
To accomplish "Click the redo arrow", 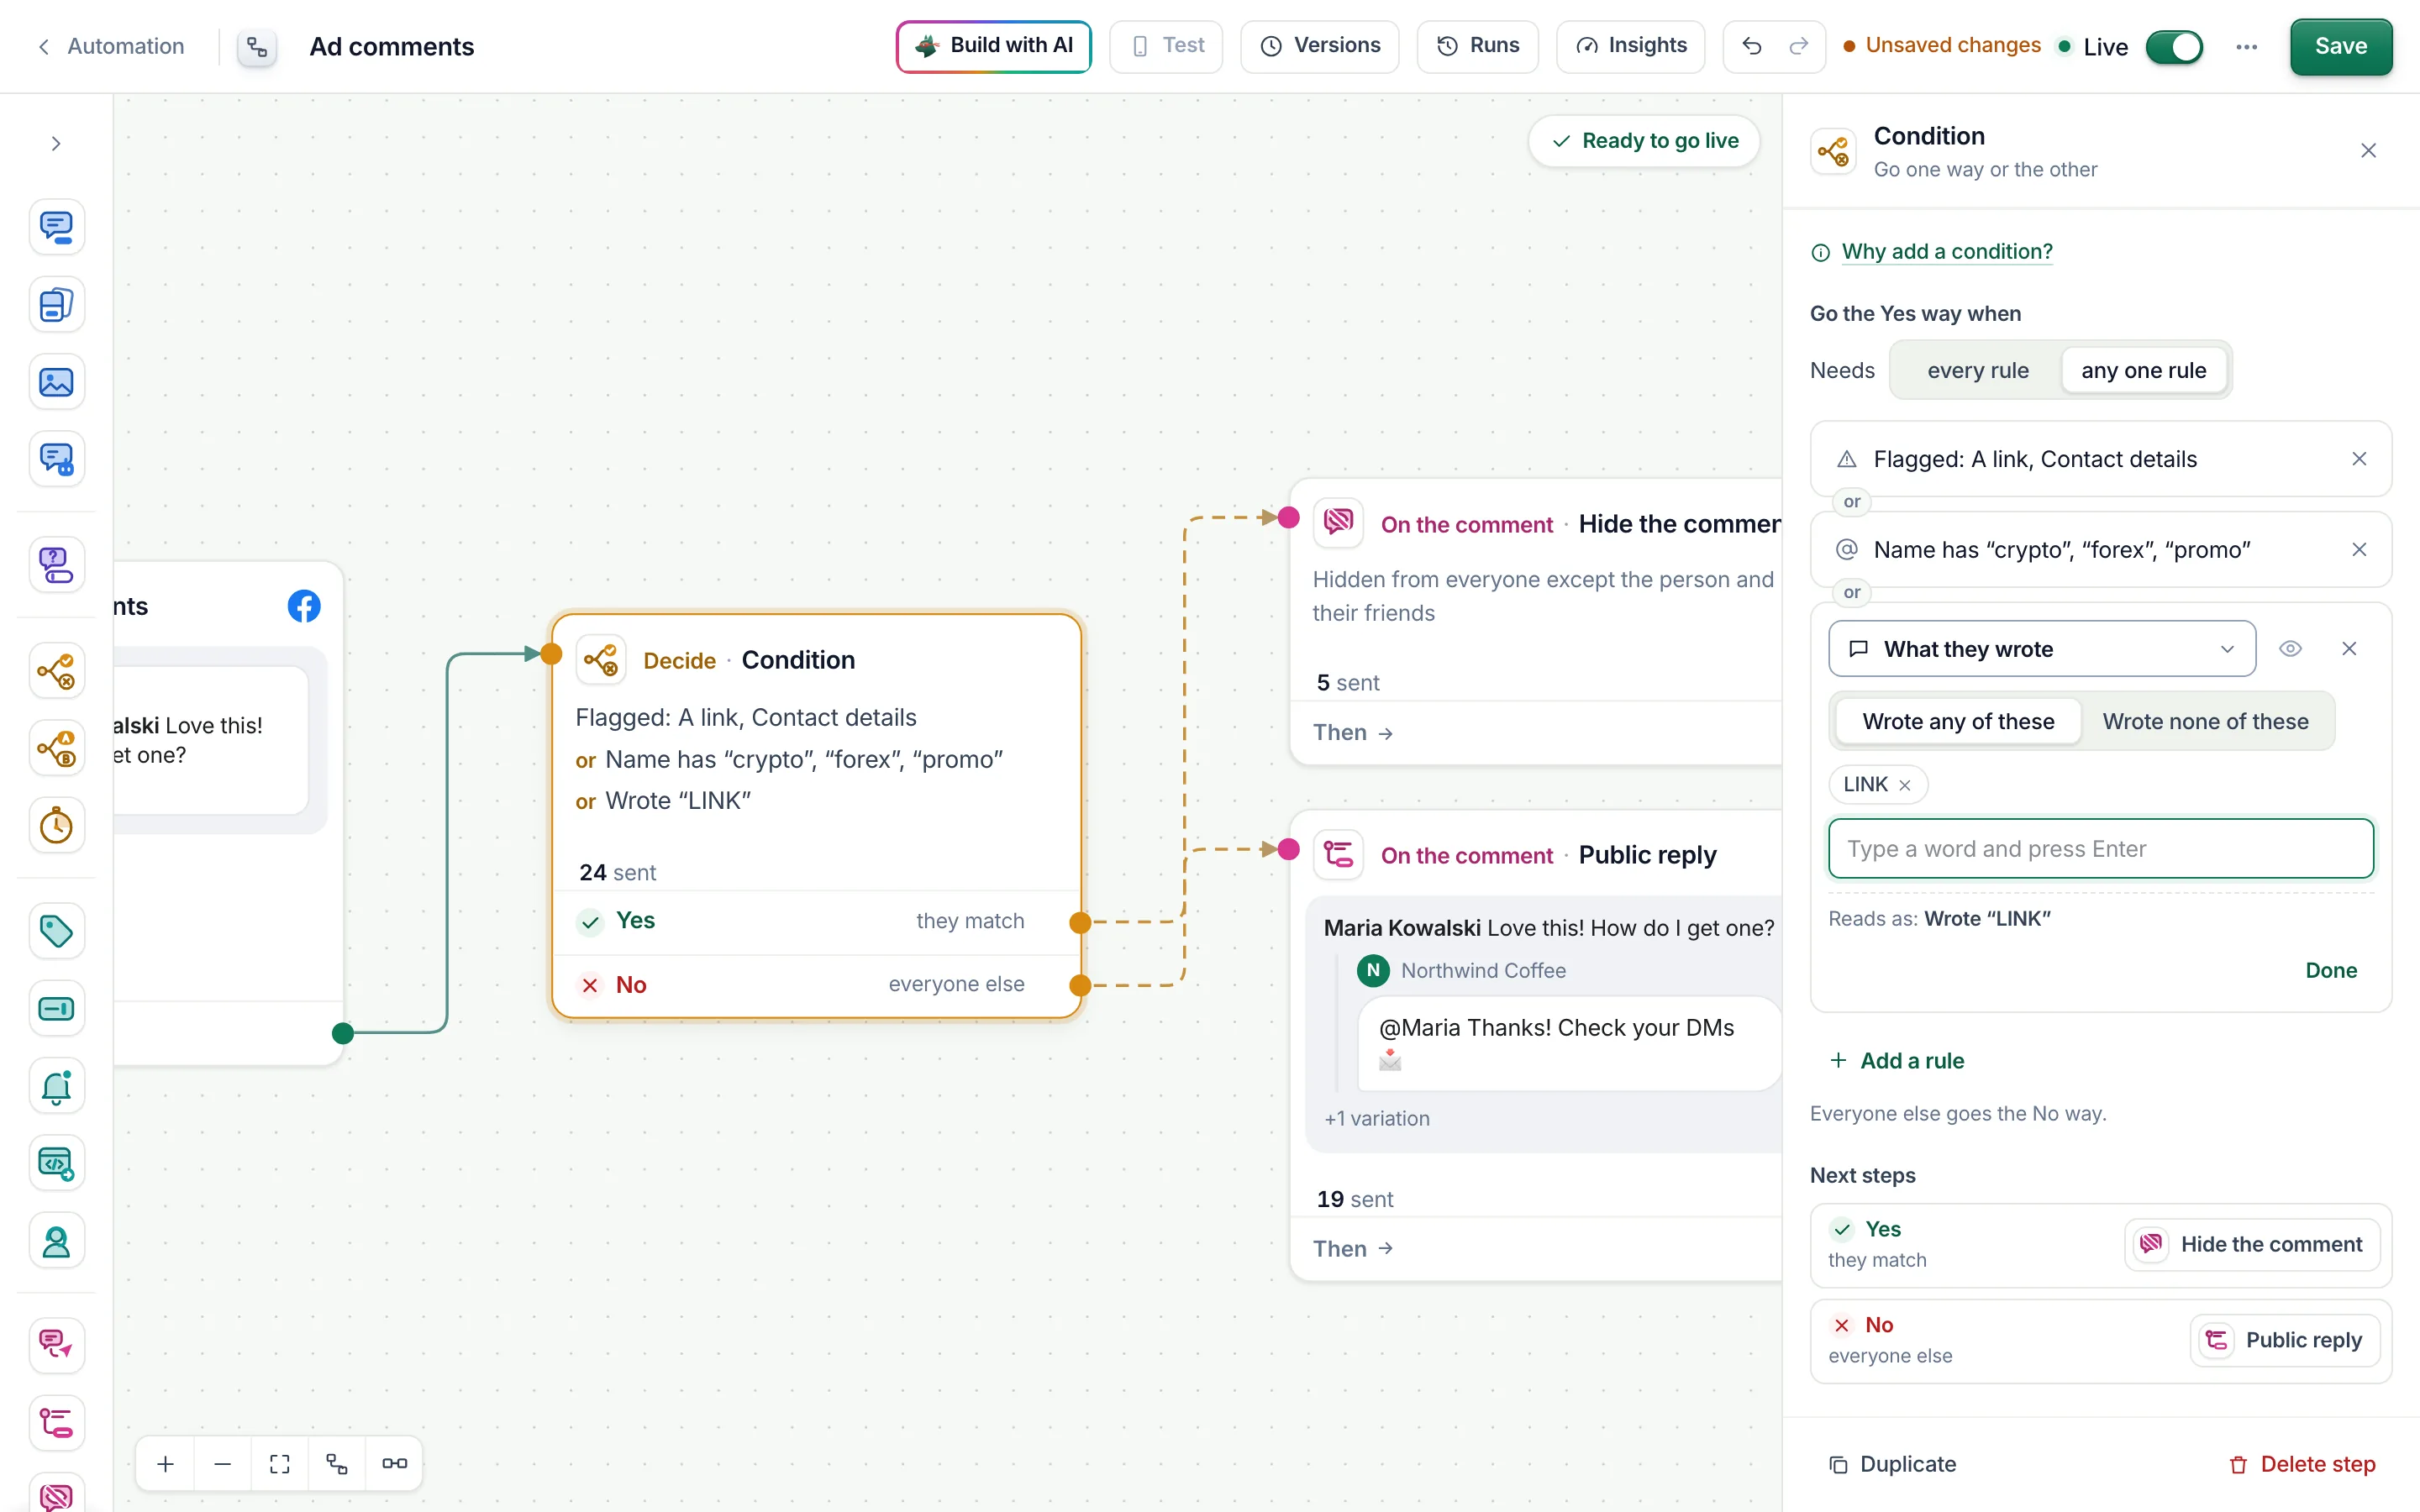I will tap(1798, 46).
